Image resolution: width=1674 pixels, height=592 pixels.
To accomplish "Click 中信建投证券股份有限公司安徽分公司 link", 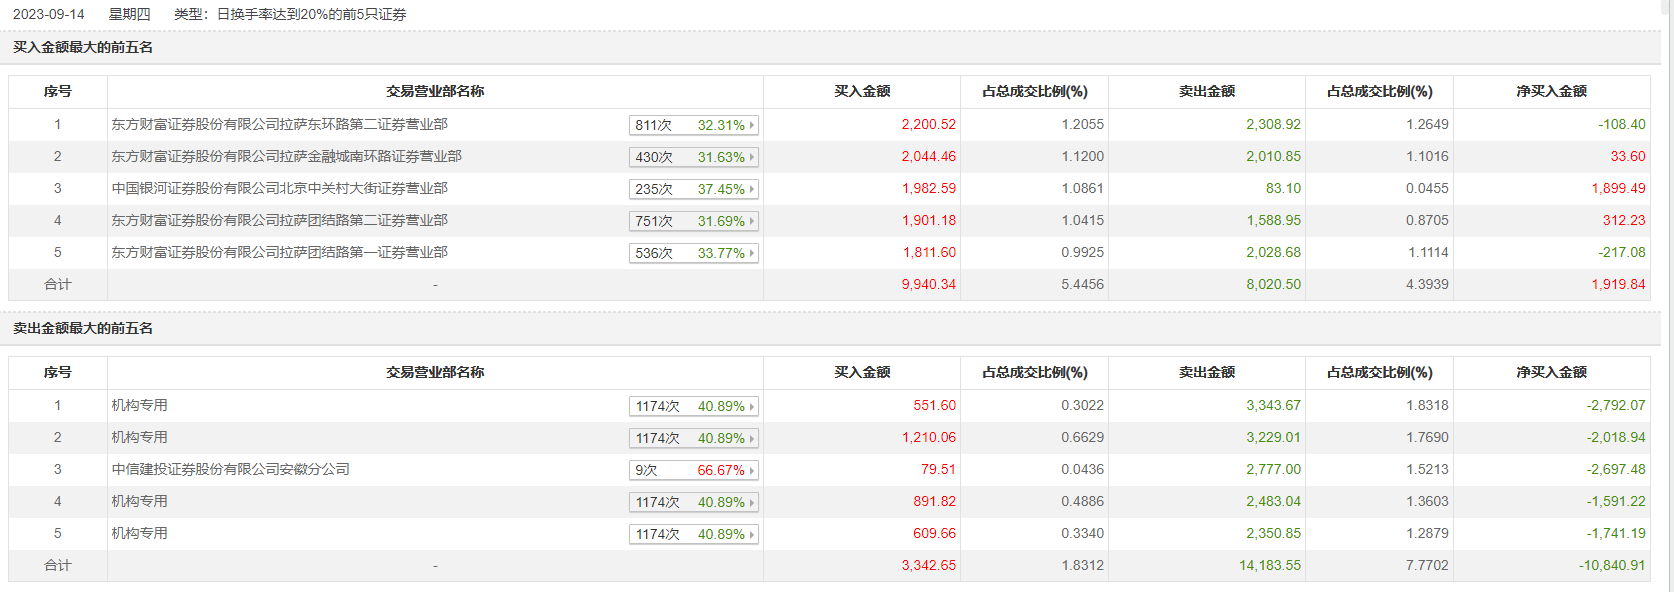I will click(230, 470).
